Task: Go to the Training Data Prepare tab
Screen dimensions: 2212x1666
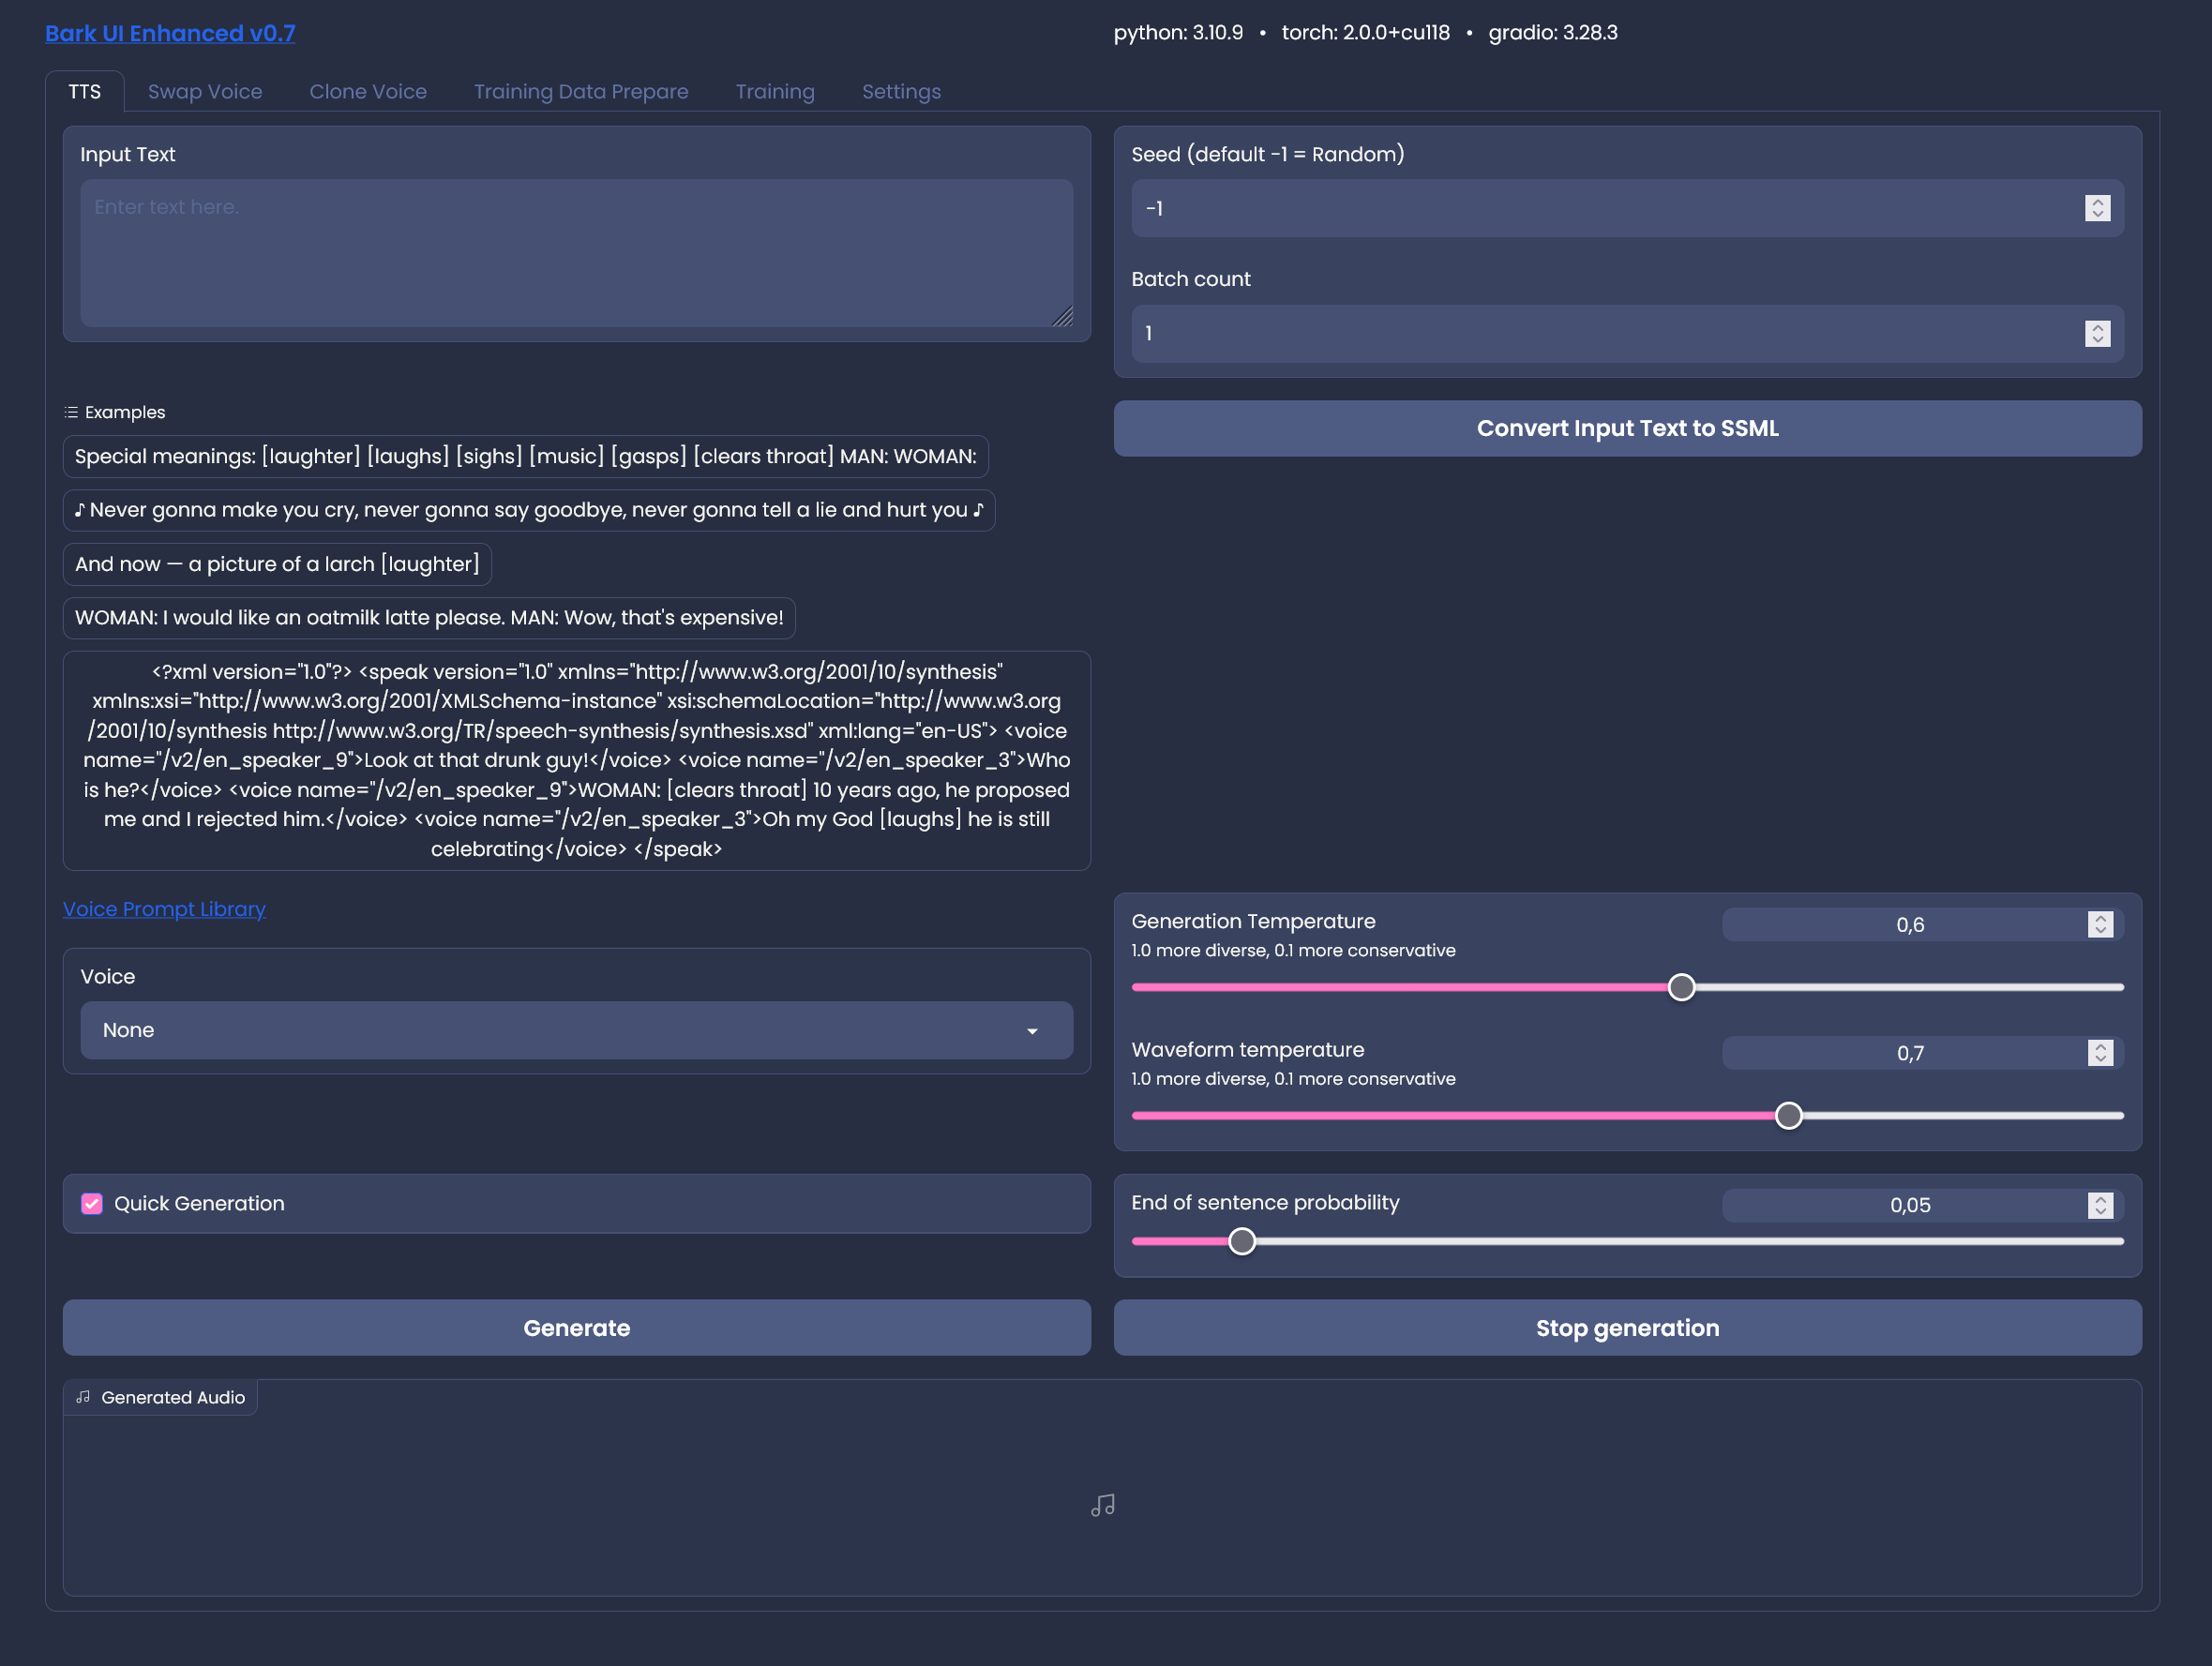Action: point(581,91)
